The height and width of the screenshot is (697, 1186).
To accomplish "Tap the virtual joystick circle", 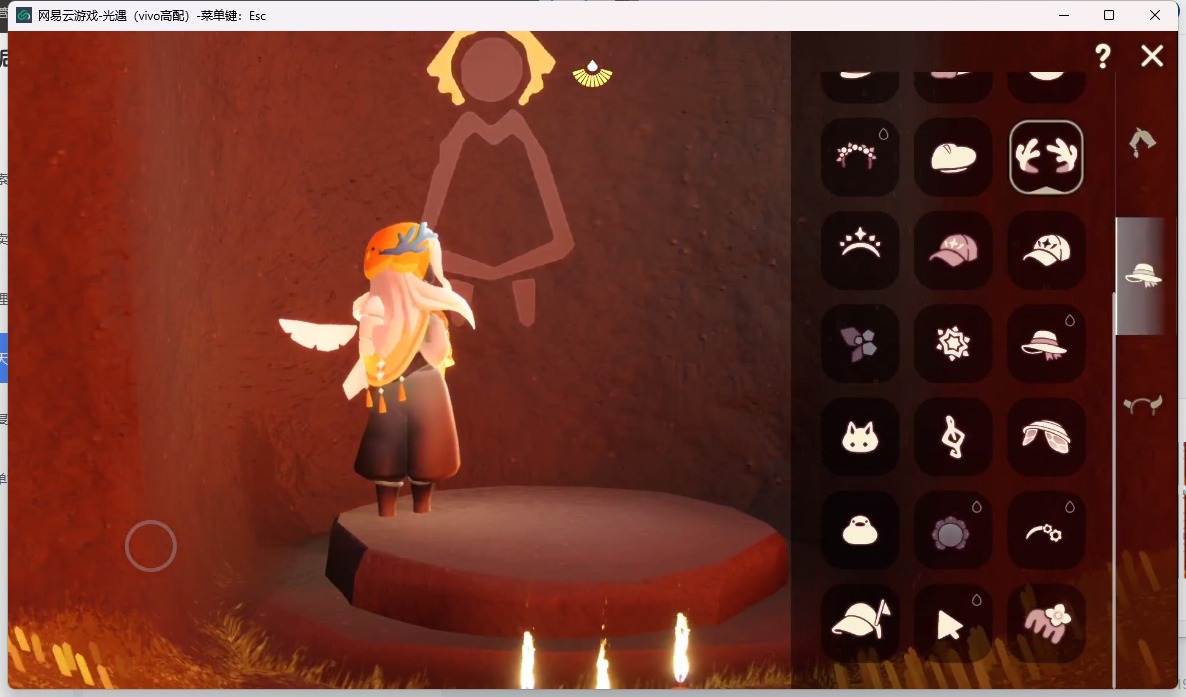I will 151,546.
